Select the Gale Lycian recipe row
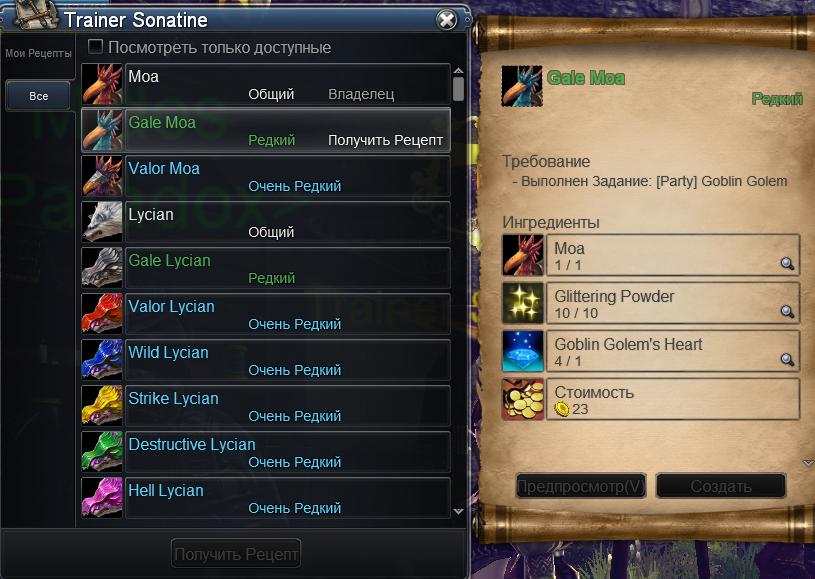Image resolution: width=815 pixels, height=579 pixels. (266, 268)
